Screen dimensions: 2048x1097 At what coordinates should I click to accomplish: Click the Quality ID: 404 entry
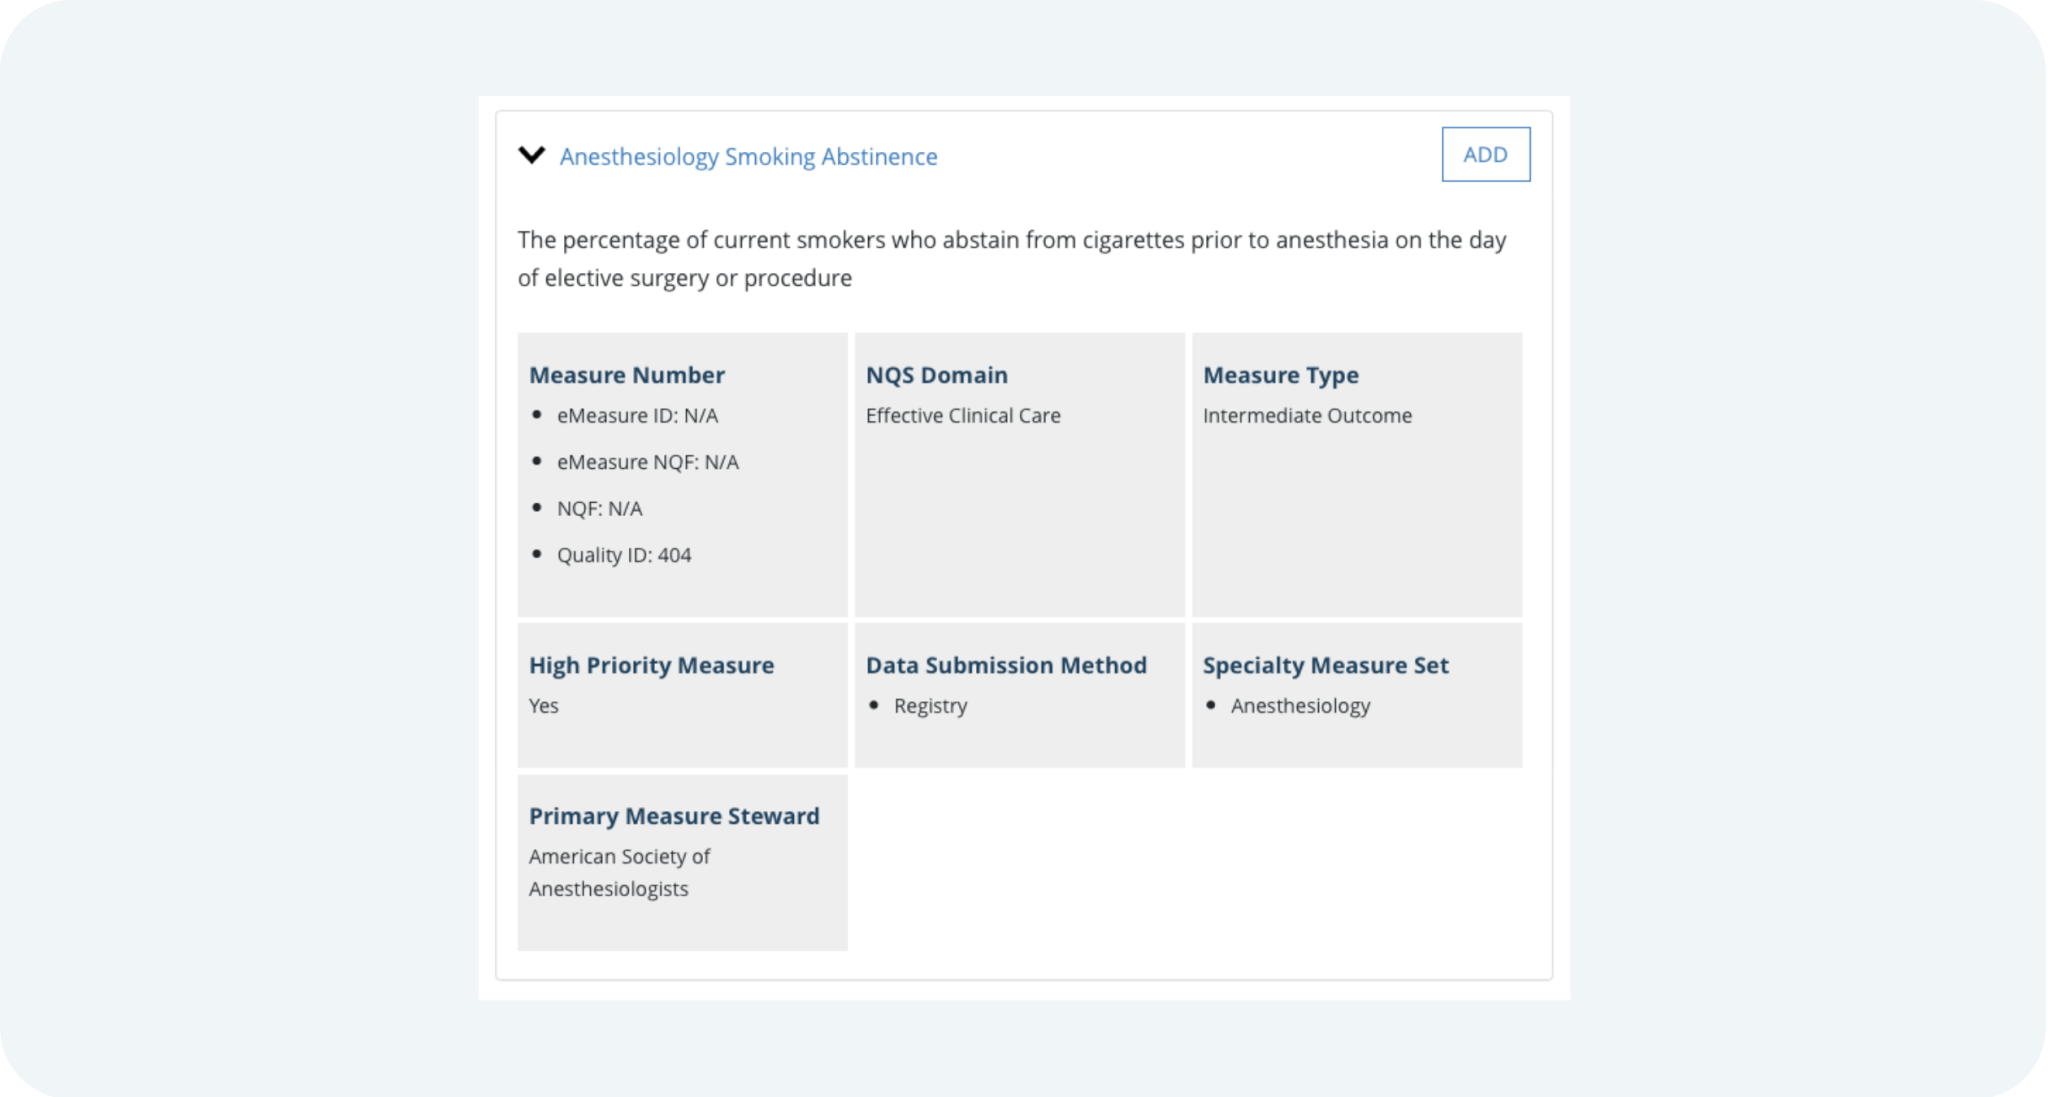(x=624, y=555)
